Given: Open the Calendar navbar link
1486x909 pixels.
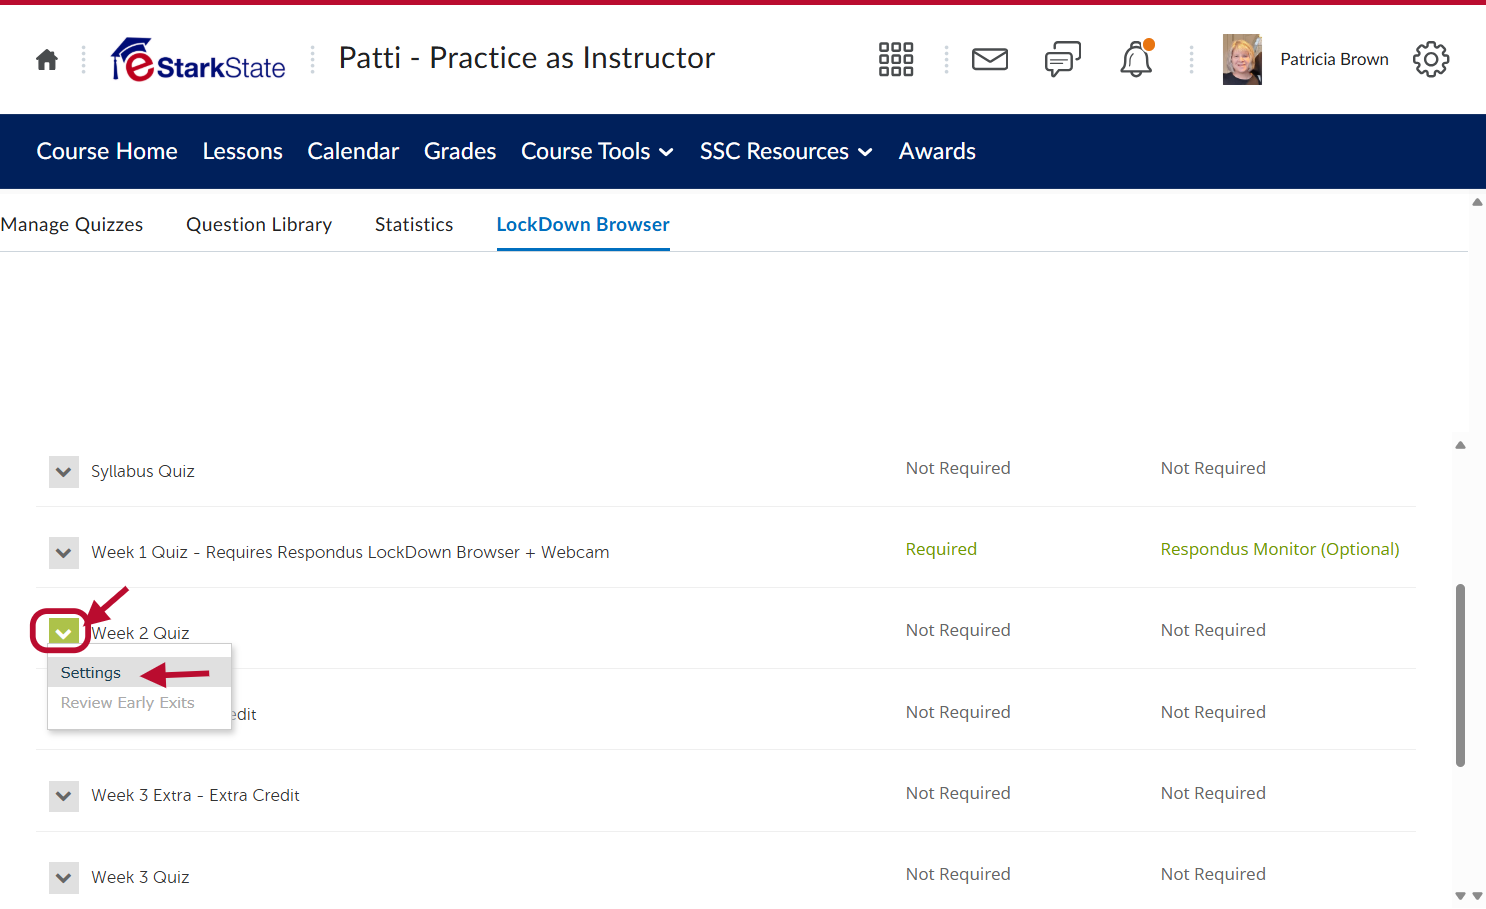Looking at the screenshot, I should (353, 151).
